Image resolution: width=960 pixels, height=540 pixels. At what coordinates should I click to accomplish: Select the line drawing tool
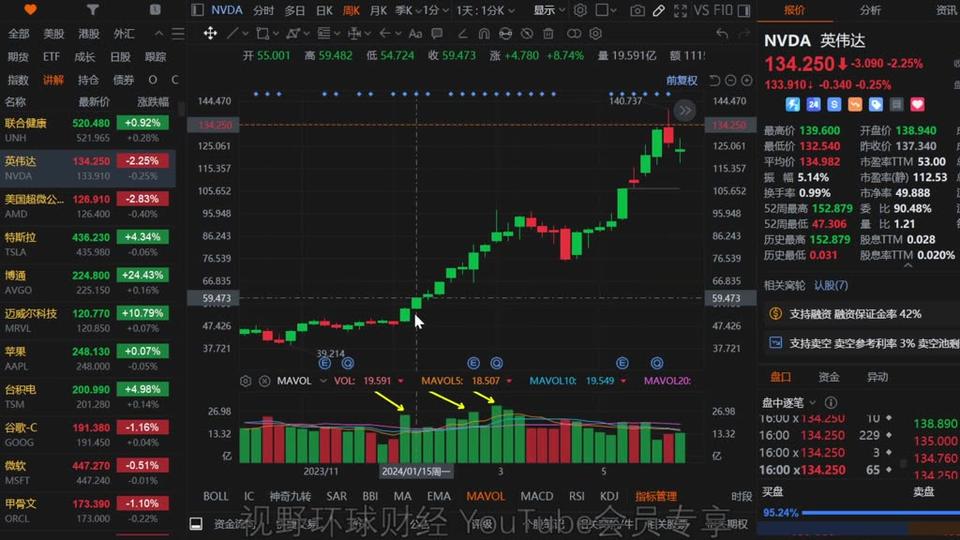233,33
